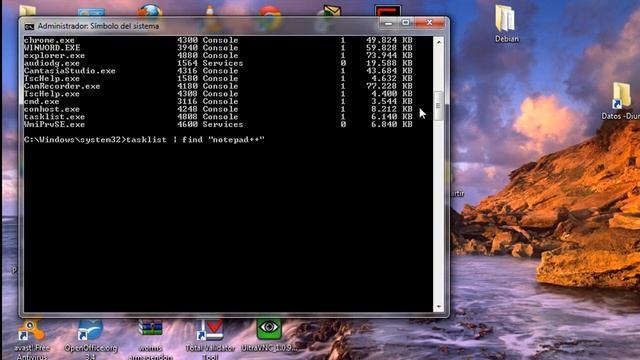Screen dimensions: 640x360
Task: Click the 'C:\Windows\system32>' prompt text
Action: 75,140
